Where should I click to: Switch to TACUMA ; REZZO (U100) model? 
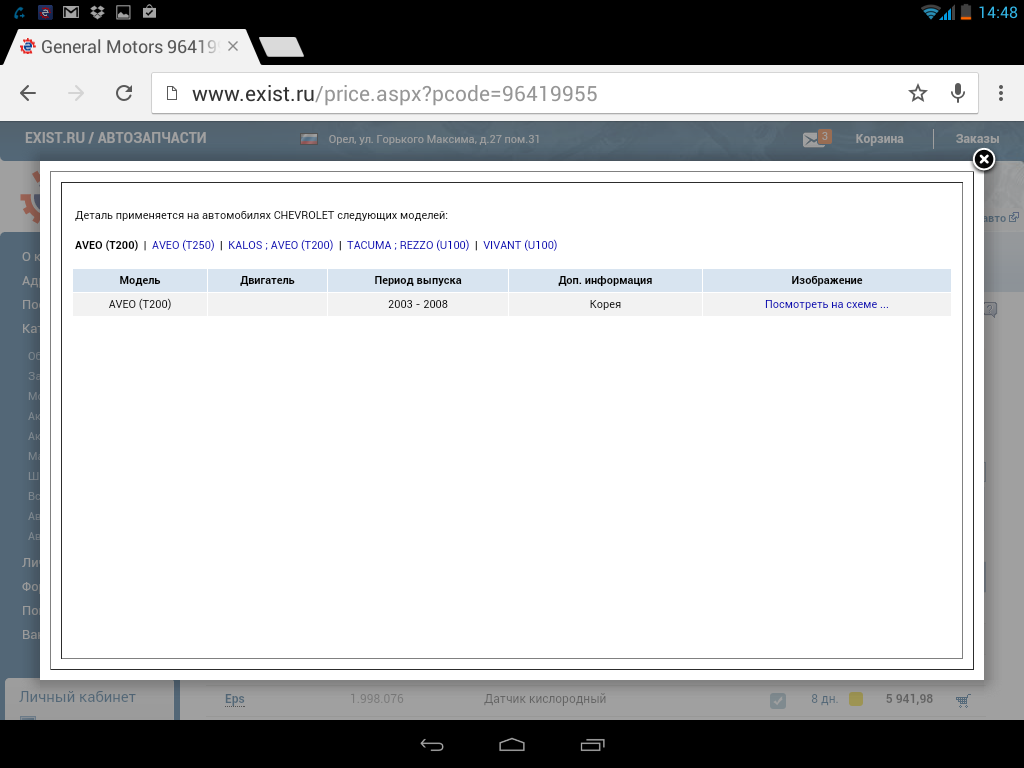[x=408, y=246]
